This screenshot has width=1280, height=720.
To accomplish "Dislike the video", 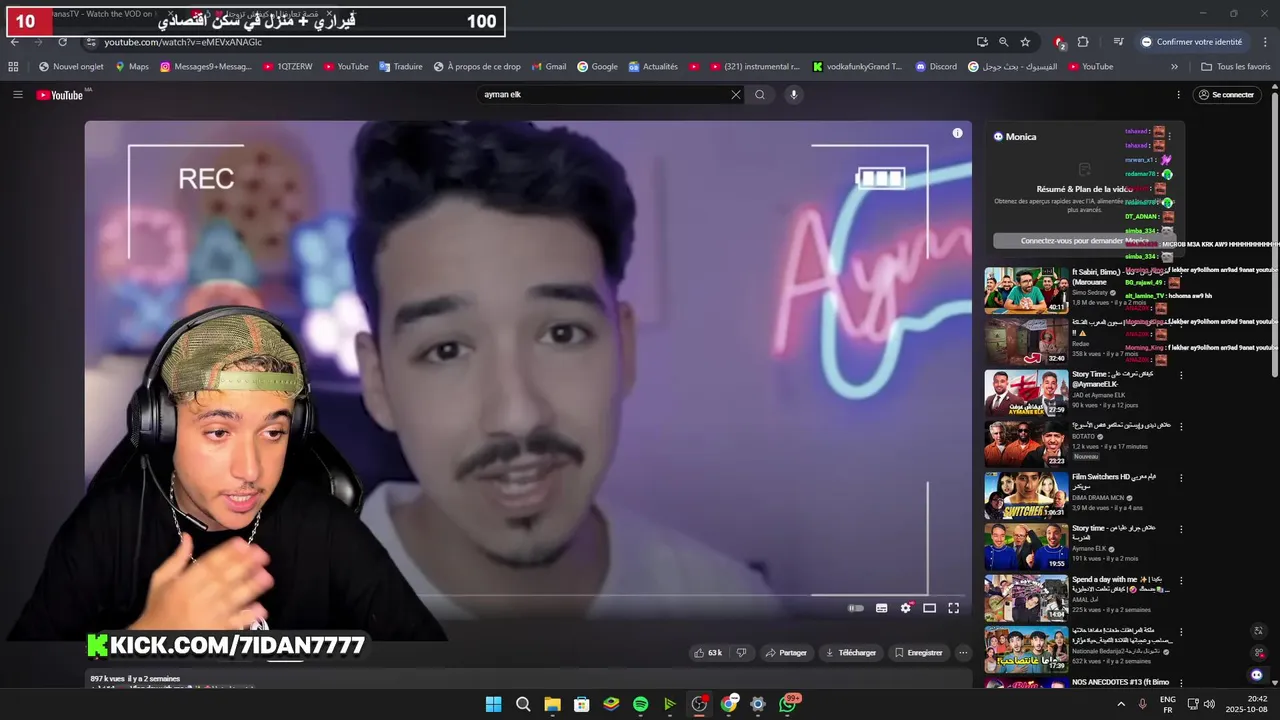I will (741, 652).
